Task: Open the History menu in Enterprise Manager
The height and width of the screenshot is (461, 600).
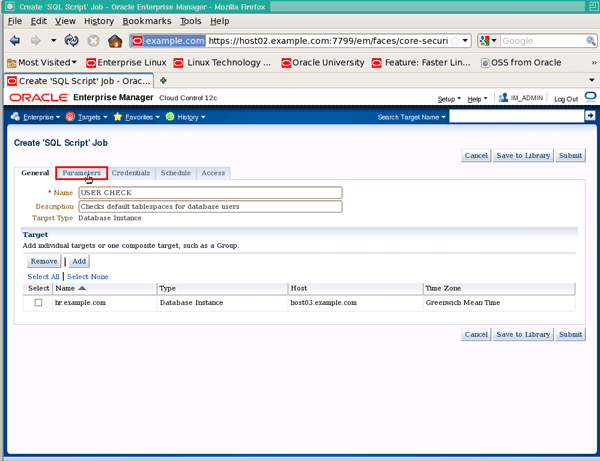Action: pos(186,117)
